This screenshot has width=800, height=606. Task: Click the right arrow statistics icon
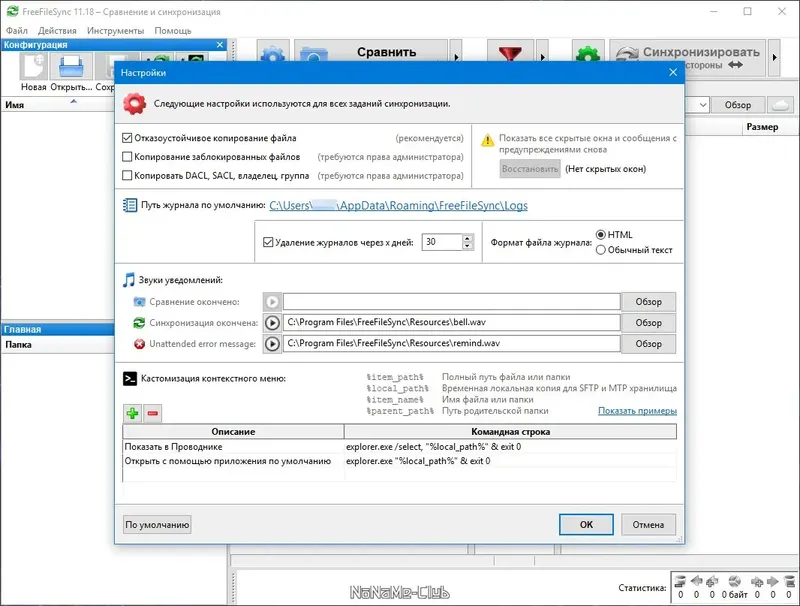pos(772,581)
